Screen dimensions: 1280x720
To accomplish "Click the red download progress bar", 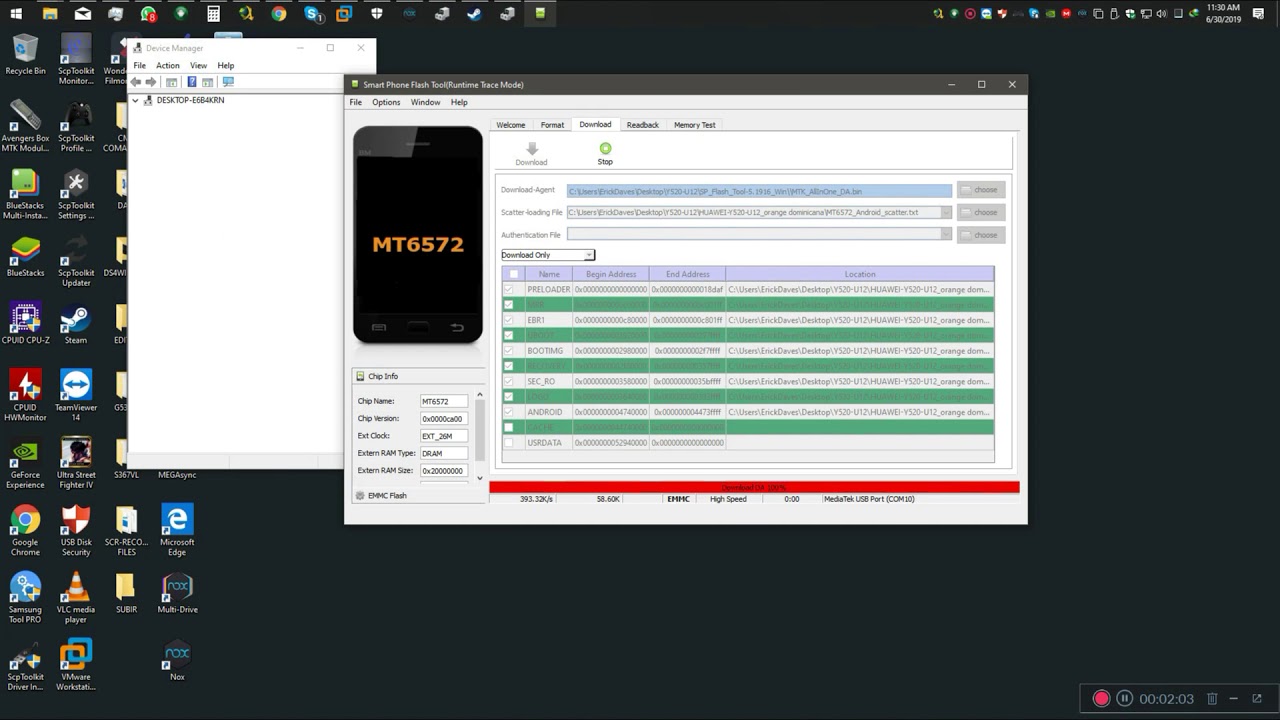I will (754, 487).
